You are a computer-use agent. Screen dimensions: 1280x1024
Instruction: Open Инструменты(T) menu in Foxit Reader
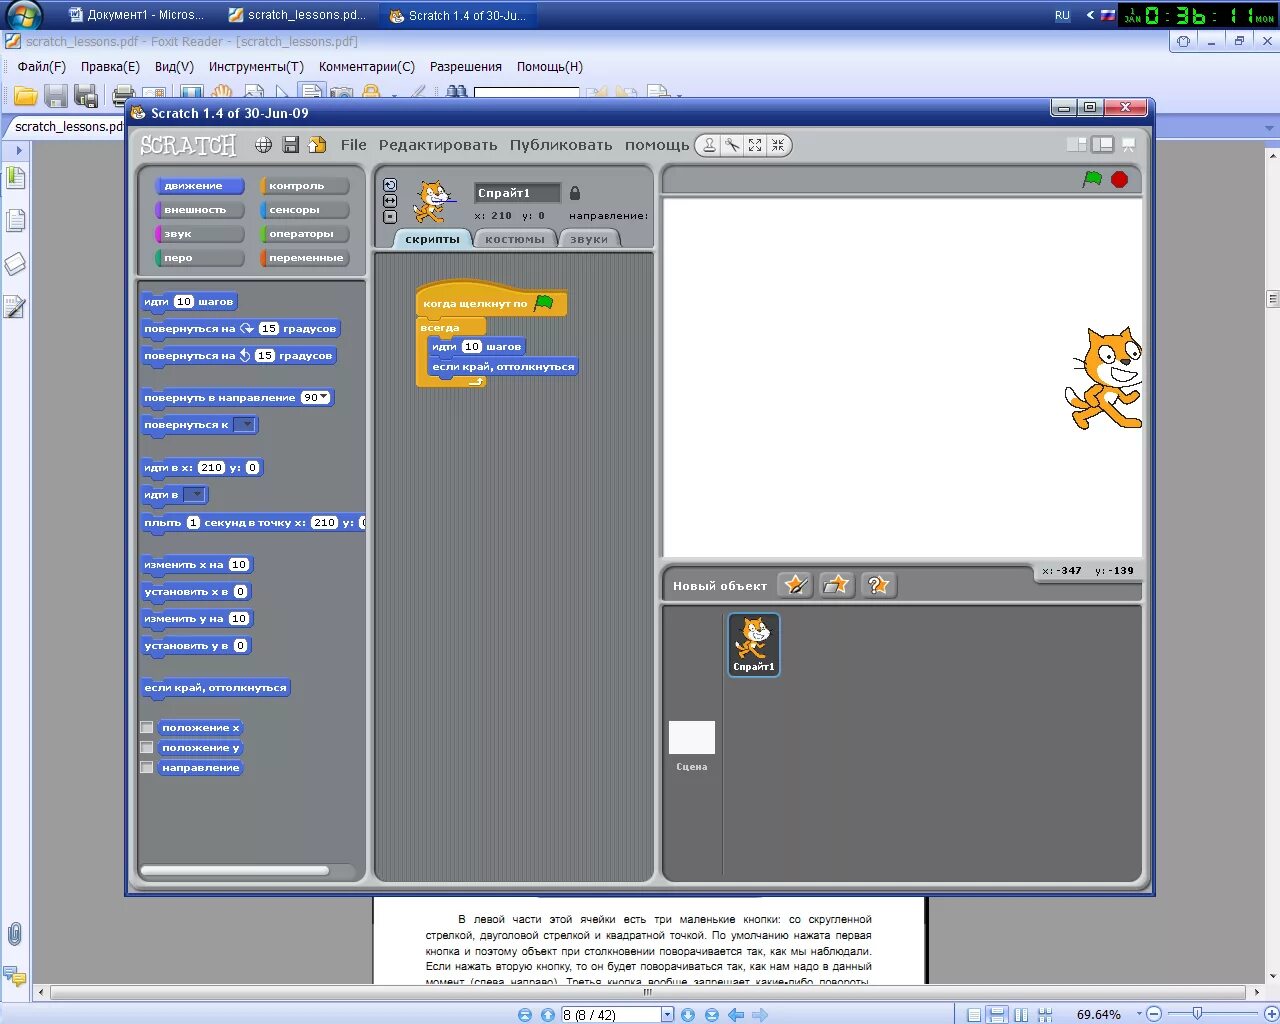coord(256,67)
